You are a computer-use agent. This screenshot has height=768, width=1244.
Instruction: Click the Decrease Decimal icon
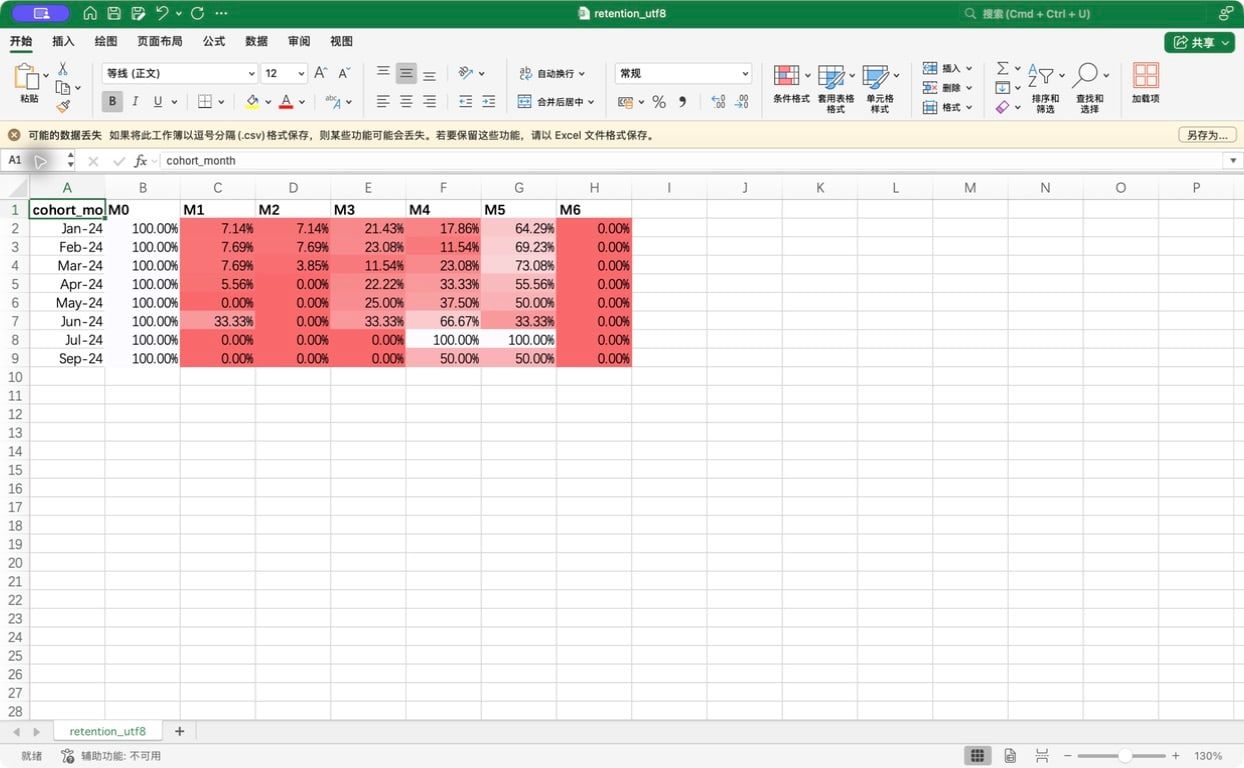pos(741,101)
